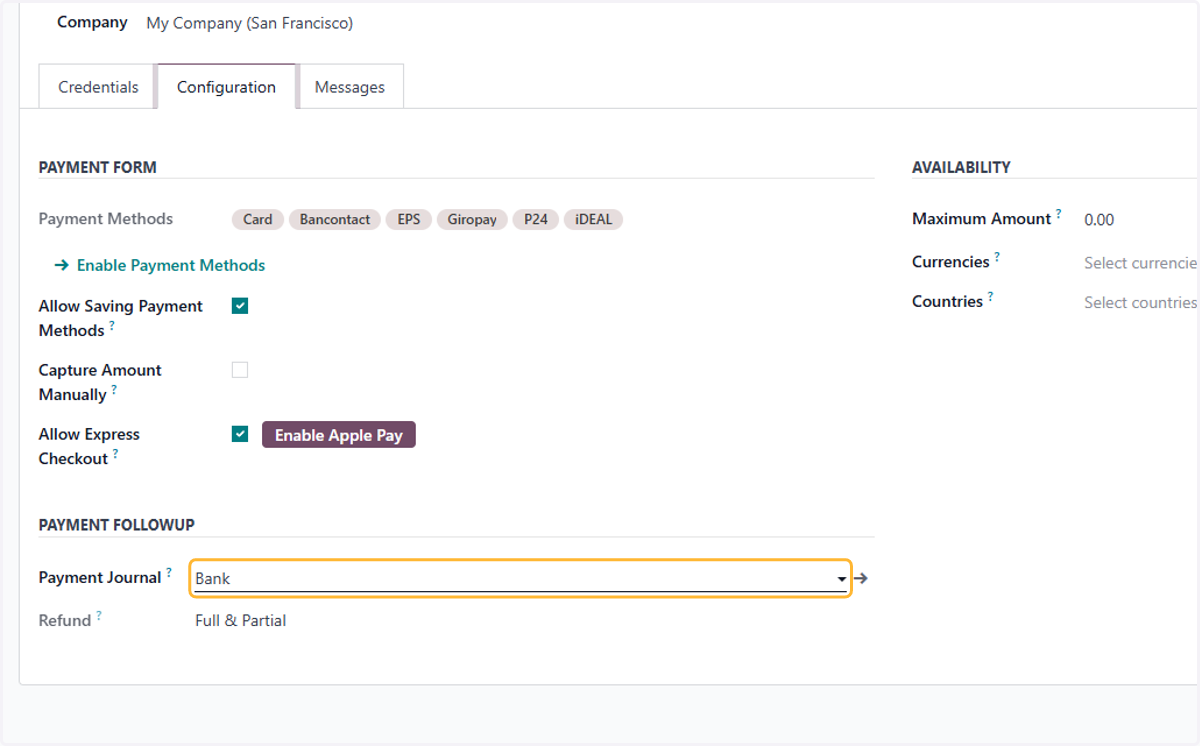Click the Company field My Company (San Francisco)
Screen dimensions: 1200x746
pos(250,23)
